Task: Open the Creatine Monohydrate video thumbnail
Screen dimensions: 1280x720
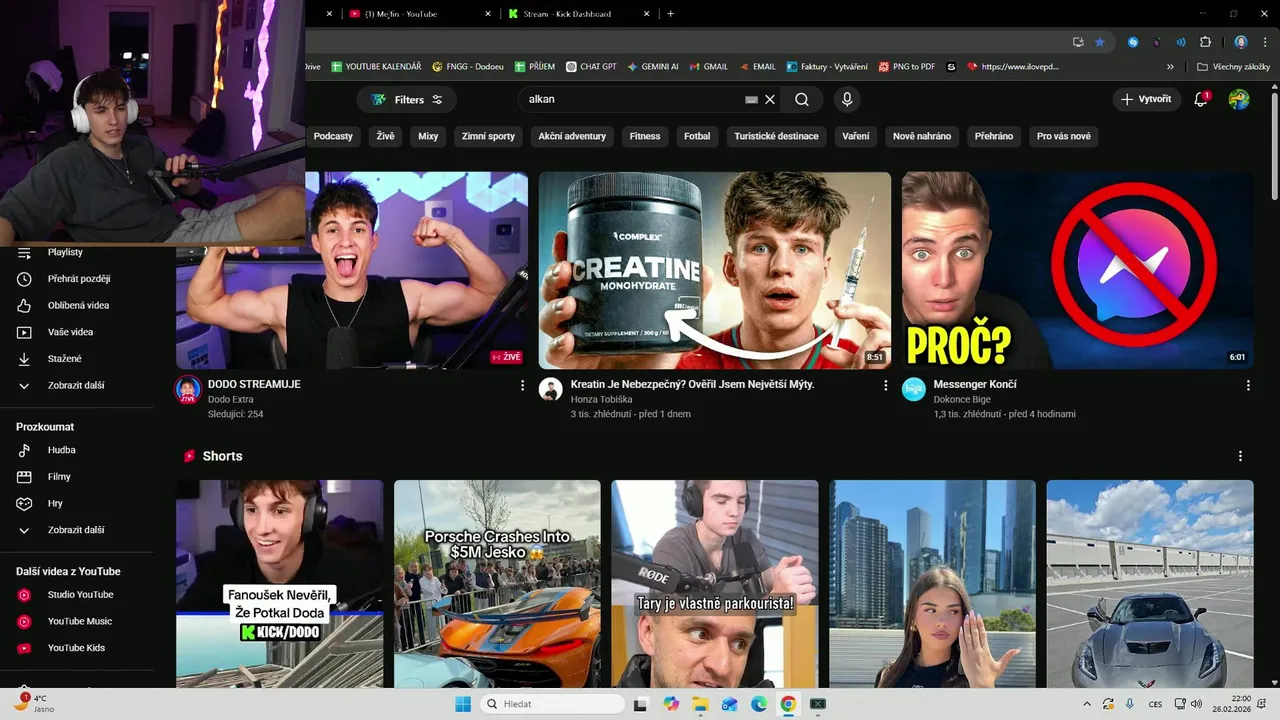Action: [x=715, y=270]
